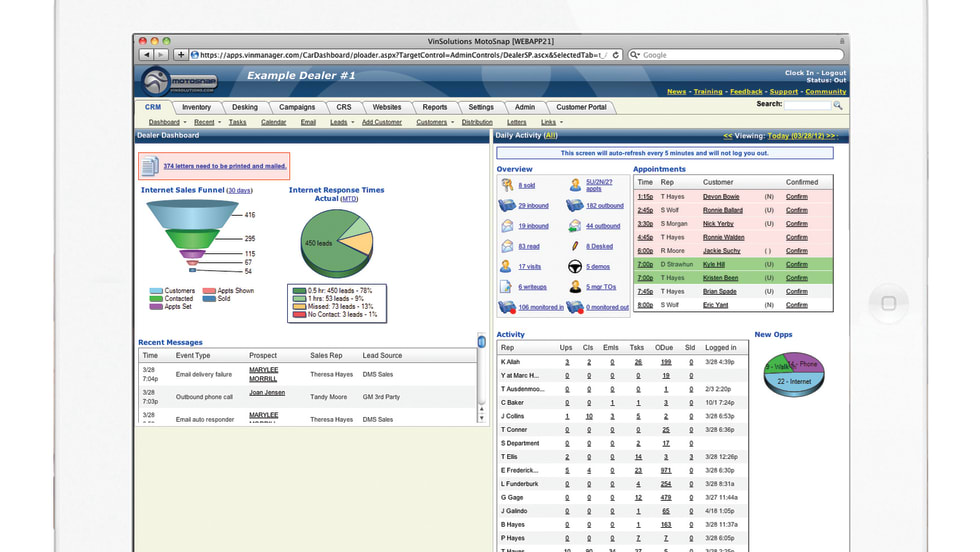Click the Customers color swatch in funnel legend
The height and width of the screenshot is (552, 980).
click(156, 291)
